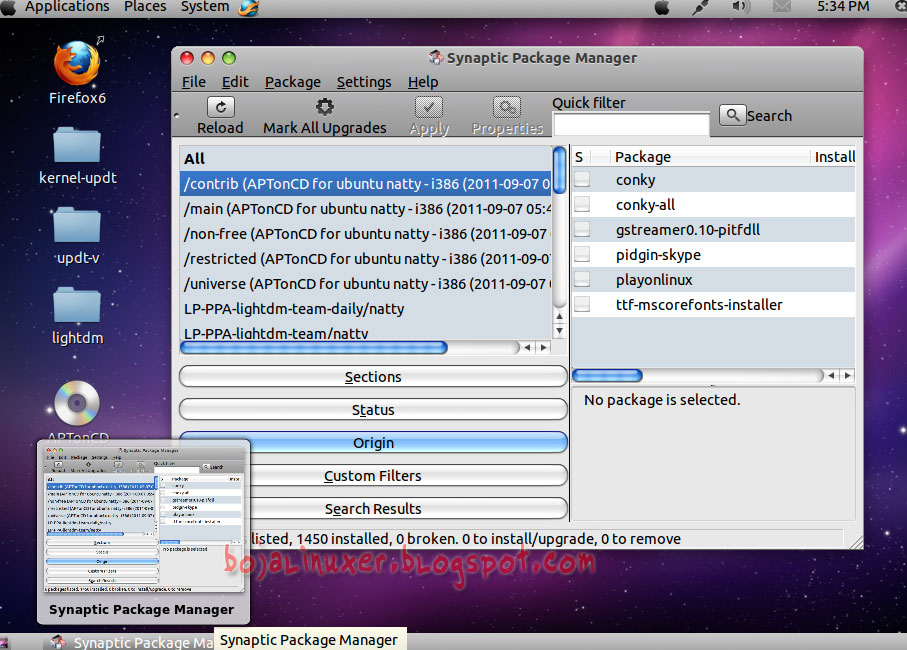This screenshot has width=907, height=650.
Task: Toggle status checkbox for gstreamer0.10-pitfdll
Action: point(582,229)
